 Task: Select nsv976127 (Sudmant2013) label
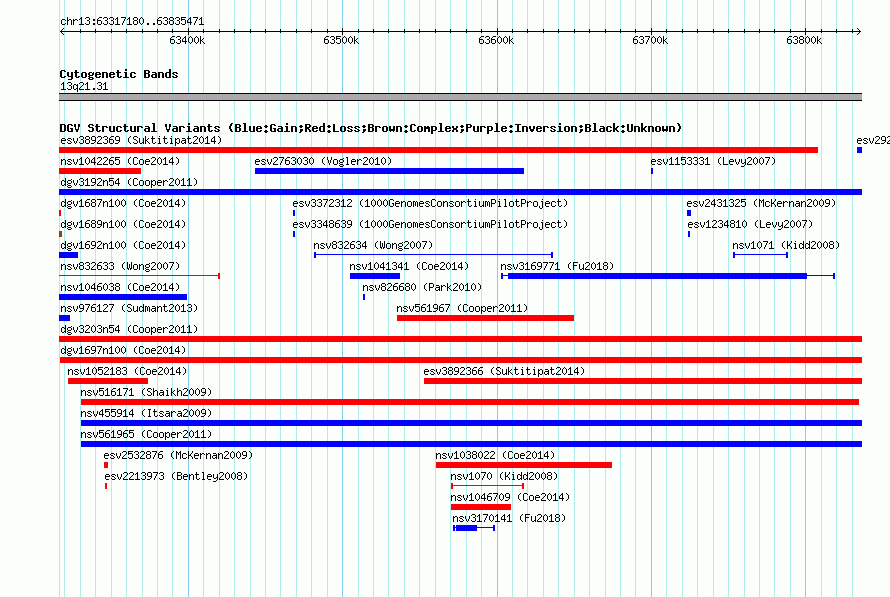[129, 308]
